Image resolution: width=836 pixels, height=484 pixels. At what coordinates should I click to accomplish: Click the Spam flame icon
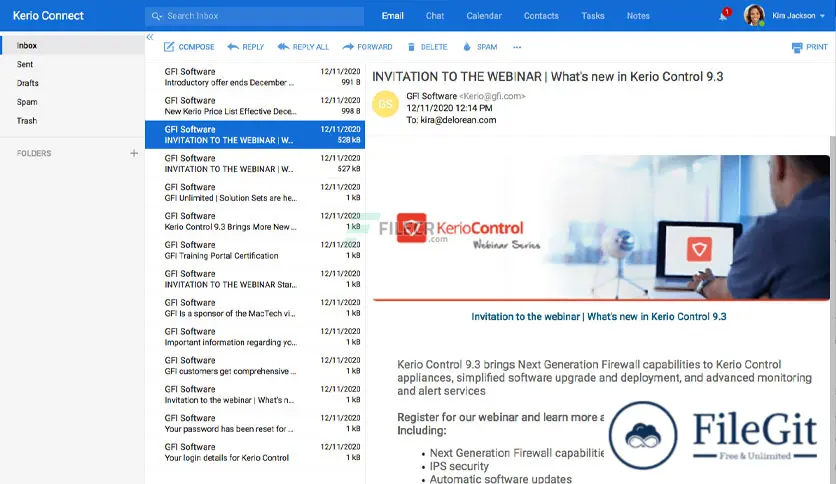(467, 47)
